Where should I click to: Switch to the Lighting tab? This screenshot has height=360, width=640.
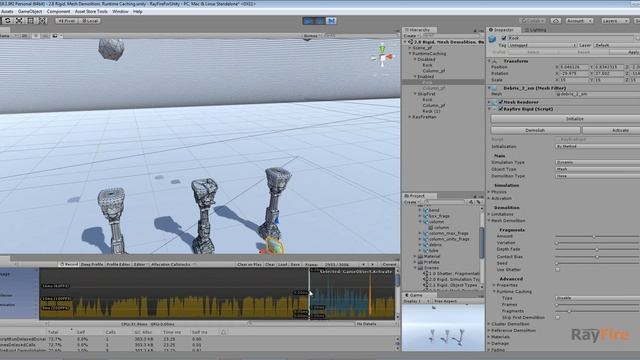click(x=536, y=30)
